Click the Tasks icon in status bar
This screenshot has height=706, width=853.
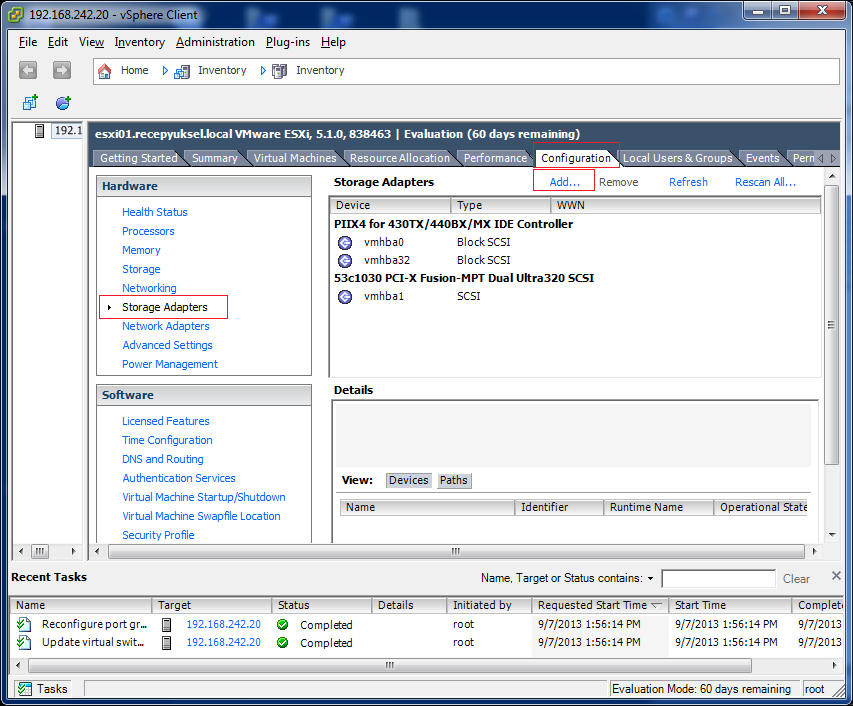[24, 689]
